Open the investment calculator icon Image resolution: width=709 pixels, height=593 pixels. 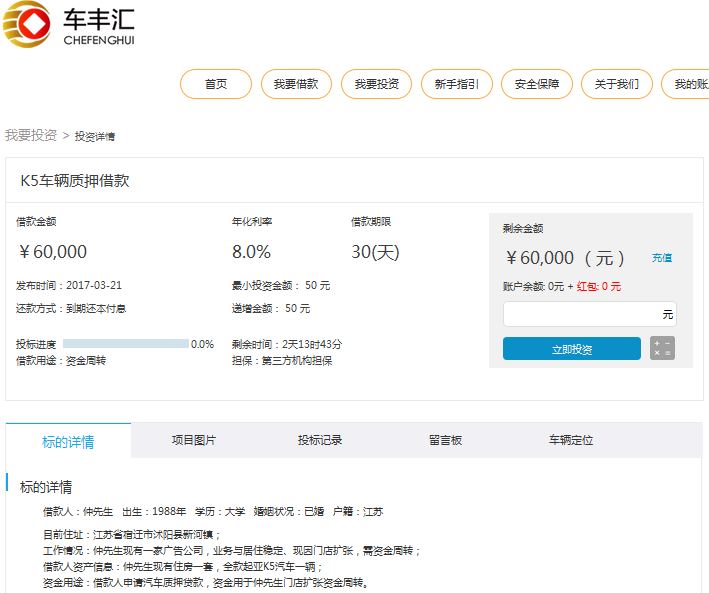661,348
